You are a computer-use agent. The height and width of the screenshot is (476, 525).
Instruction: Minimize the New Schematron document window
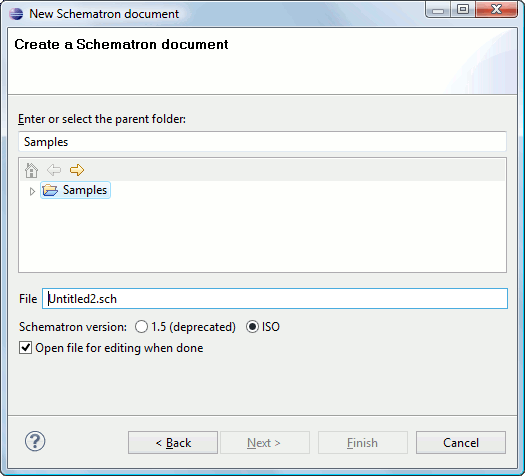438,10
